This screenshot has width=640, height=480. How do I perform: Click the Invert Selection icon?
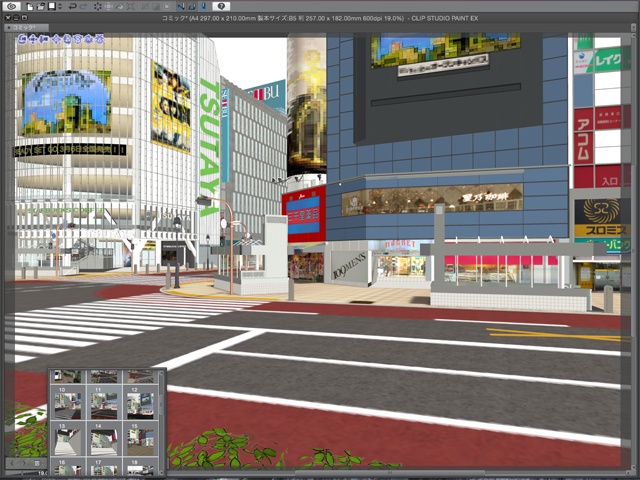click(156, 7)
